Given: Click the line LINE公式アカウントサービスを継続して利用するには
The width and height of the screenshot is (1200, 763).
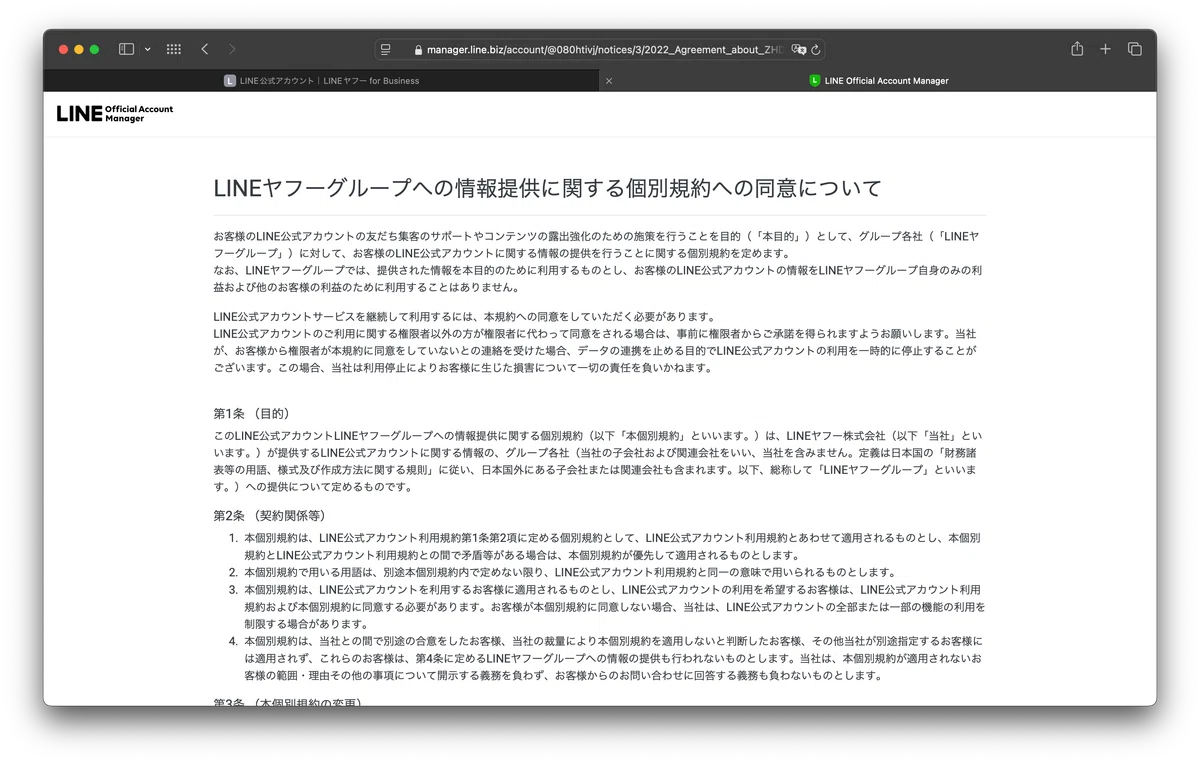Looking at the screenshot, I should tap(465, 317).
